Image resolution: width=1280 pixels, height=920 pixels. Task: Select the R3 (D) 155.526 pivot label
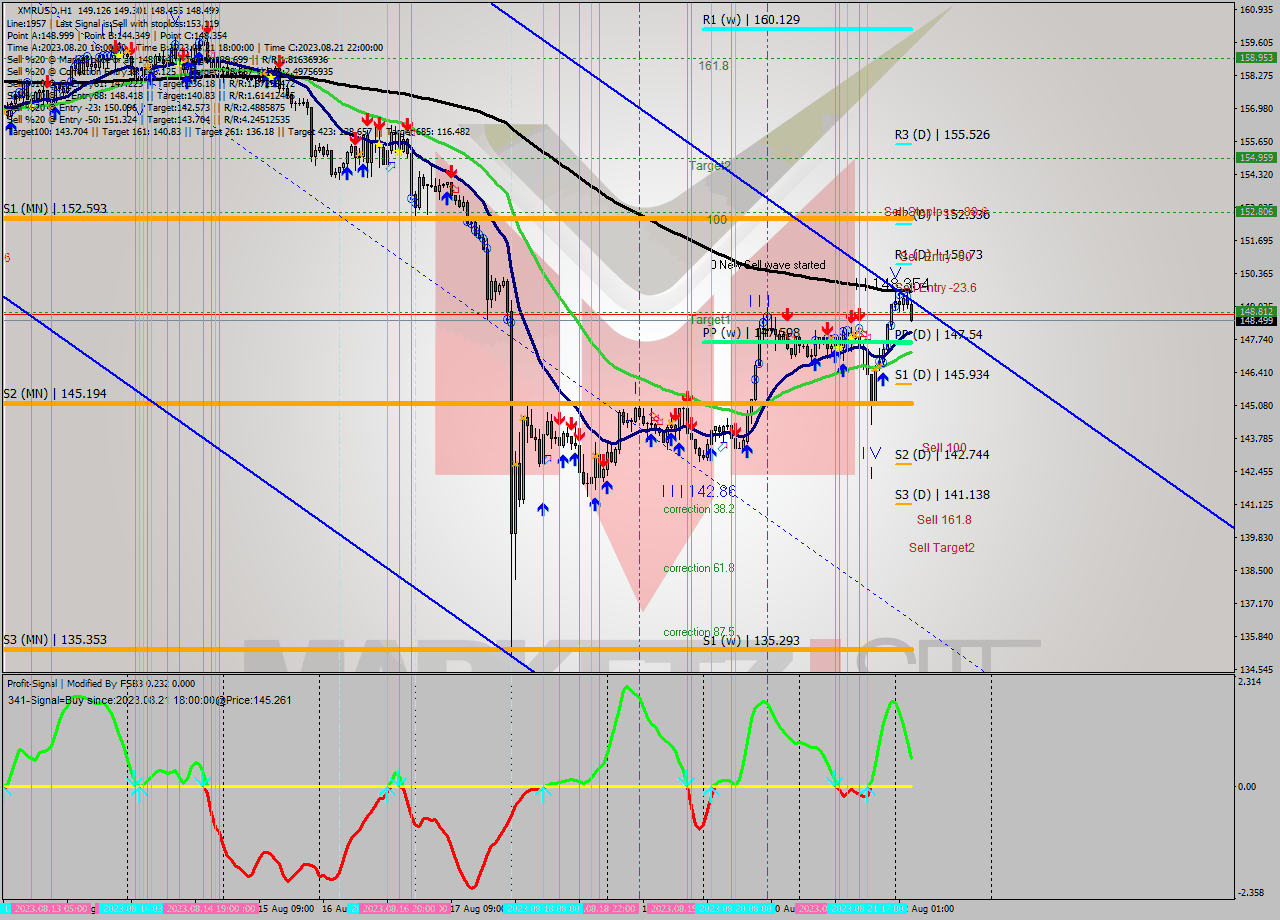pyautogui.click(x=942, y=134)
